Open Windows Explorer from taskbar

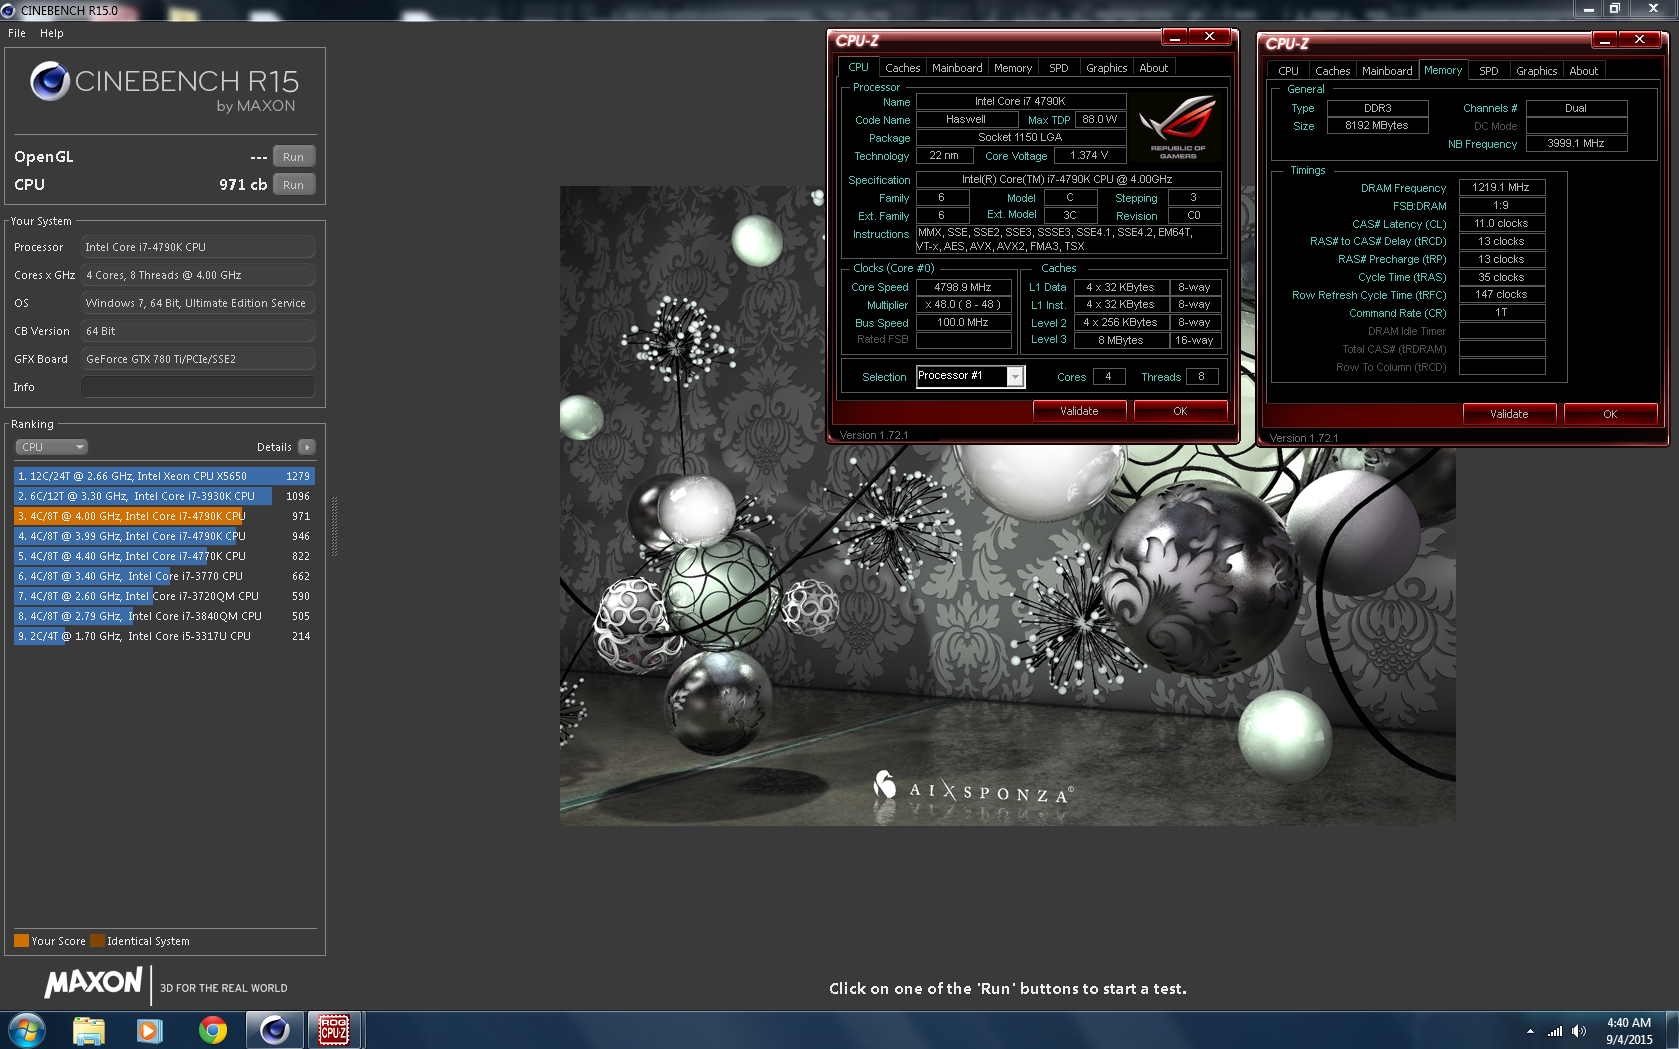[x=89, y=1030]
